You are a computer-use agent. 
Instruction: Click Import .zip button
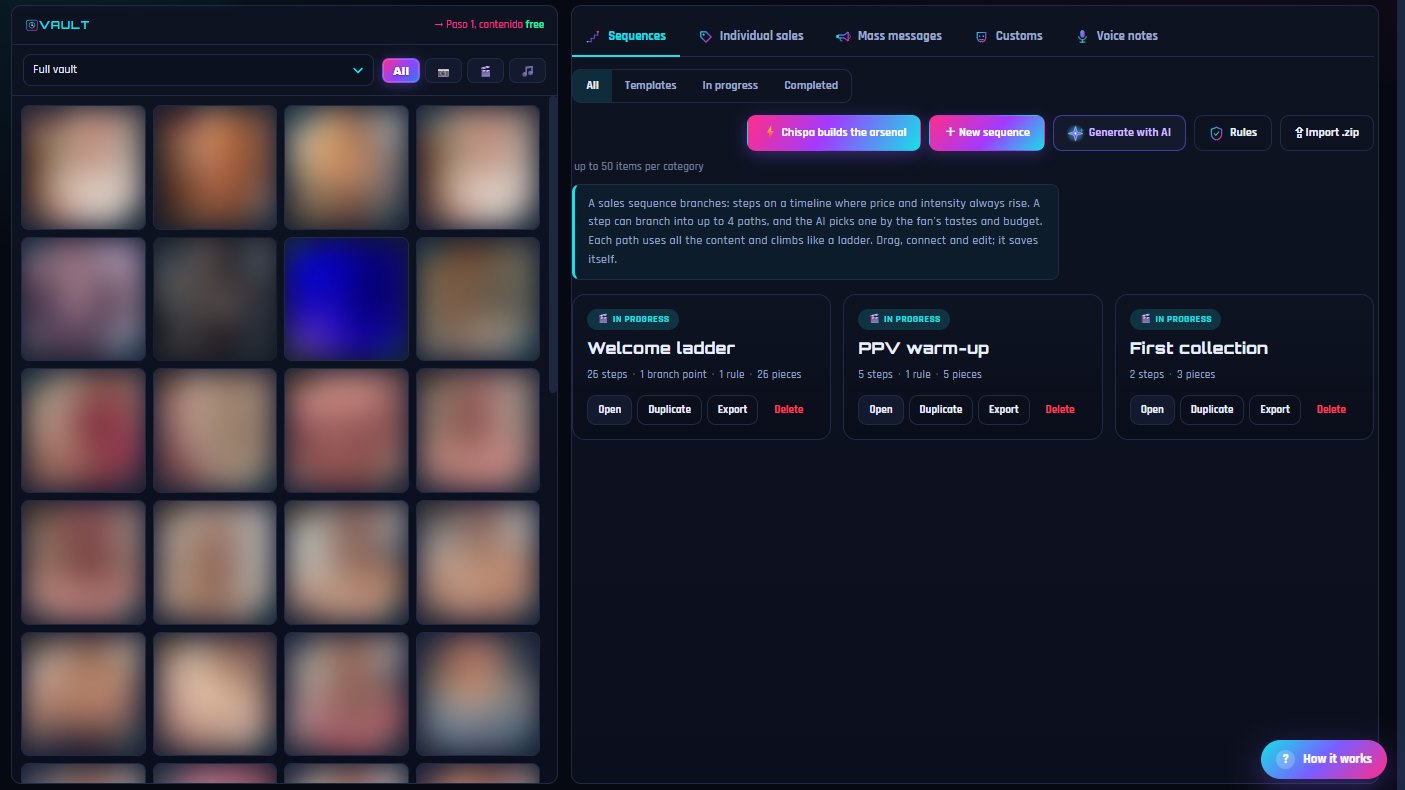pos(1327,133)
